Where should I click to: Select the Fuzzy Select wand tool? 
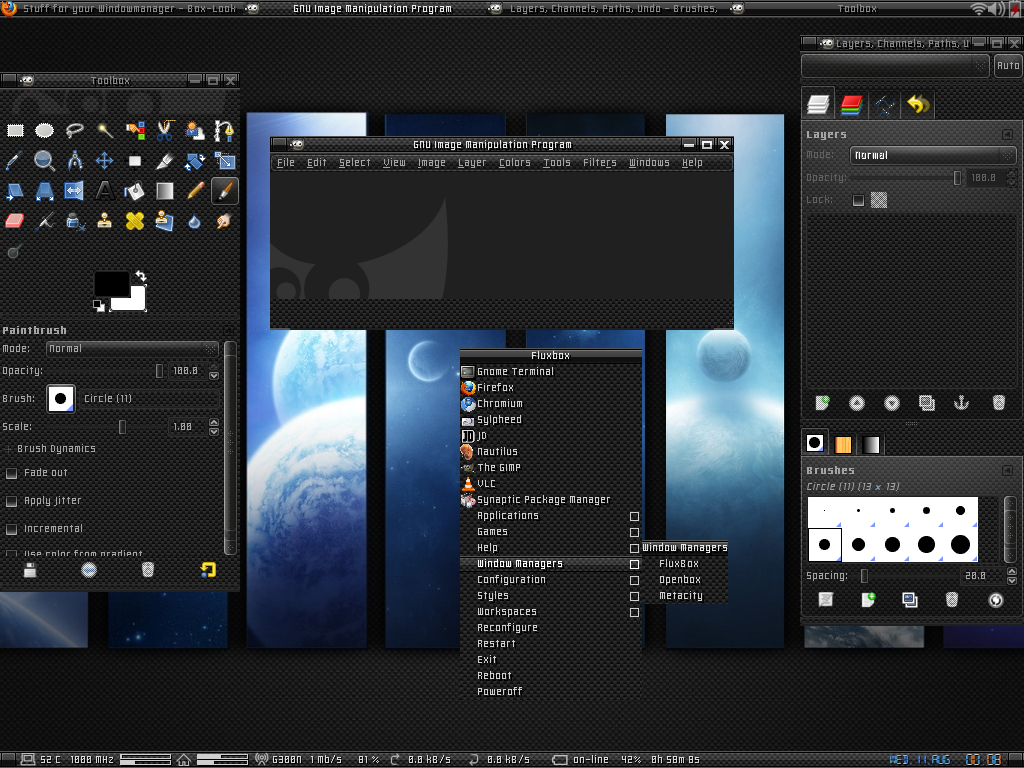point(104,131)
